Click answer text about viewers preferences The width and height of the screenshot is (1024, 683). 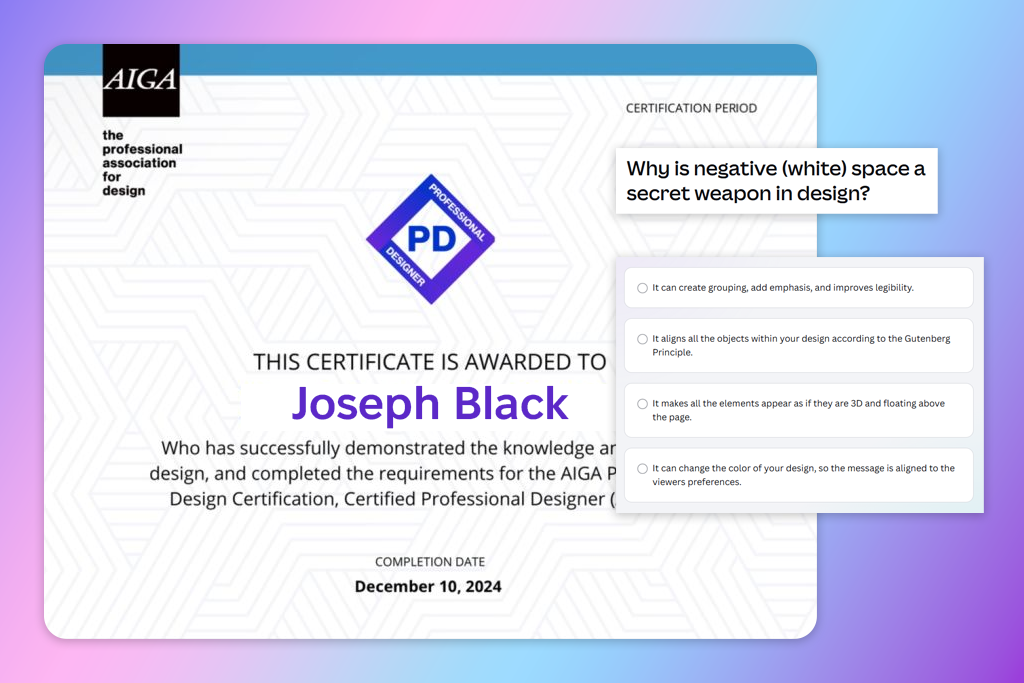803,475
